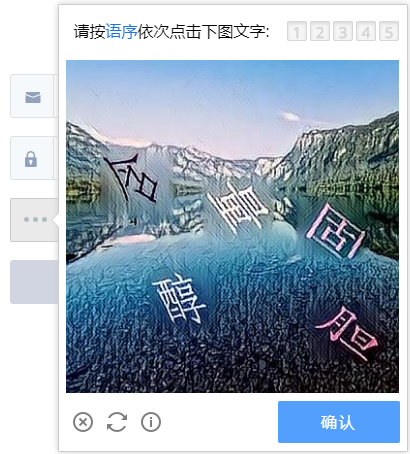Screen dimensions: 410x454
Task: Click sequence slot number 4
Action: [x=366, y=32]
